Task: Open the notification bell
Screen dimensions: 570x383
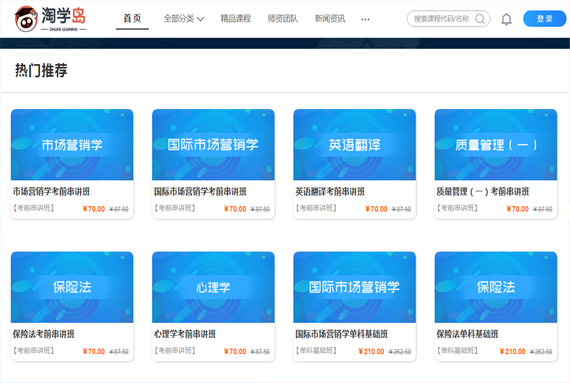Action: [x=506, y=19]
